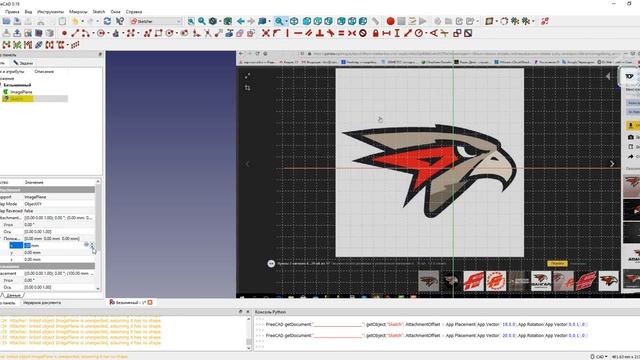Viewport: 640px width, 360px height.
Task: Select the Trim Edge tool
Action: [x=208, y=33]
